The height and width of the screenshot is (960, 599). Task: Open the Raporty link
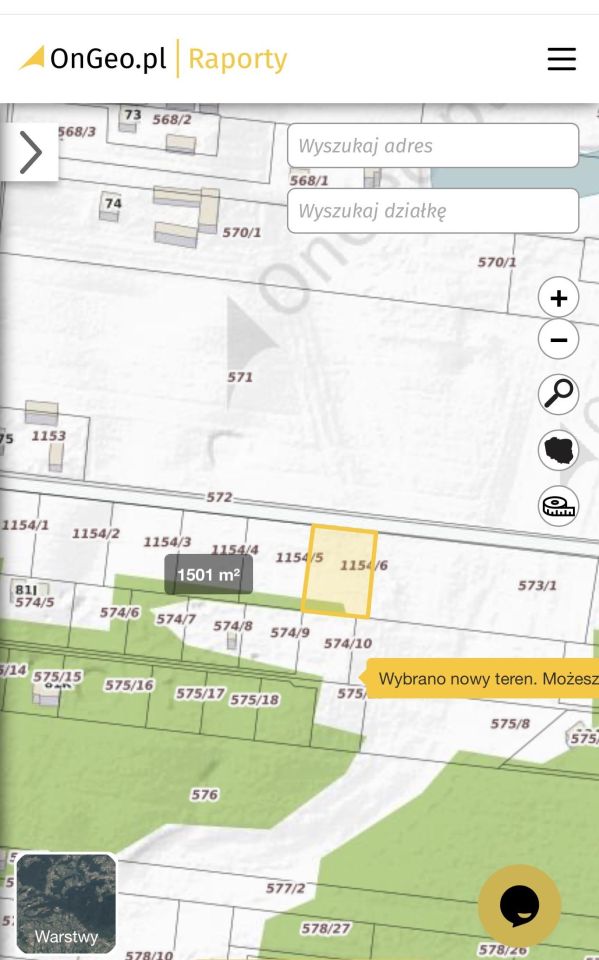pos(238,59)
